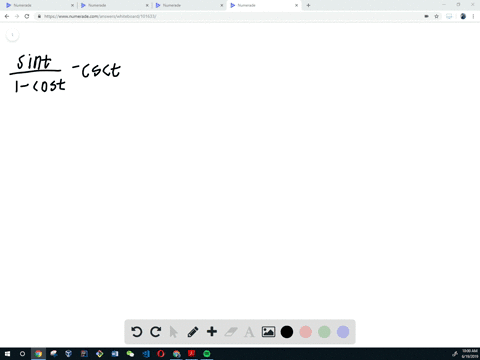The image size is (480, 360).
Task: Click the undo button in whiteboard toolbar
Action: click(x=137, y=332)
